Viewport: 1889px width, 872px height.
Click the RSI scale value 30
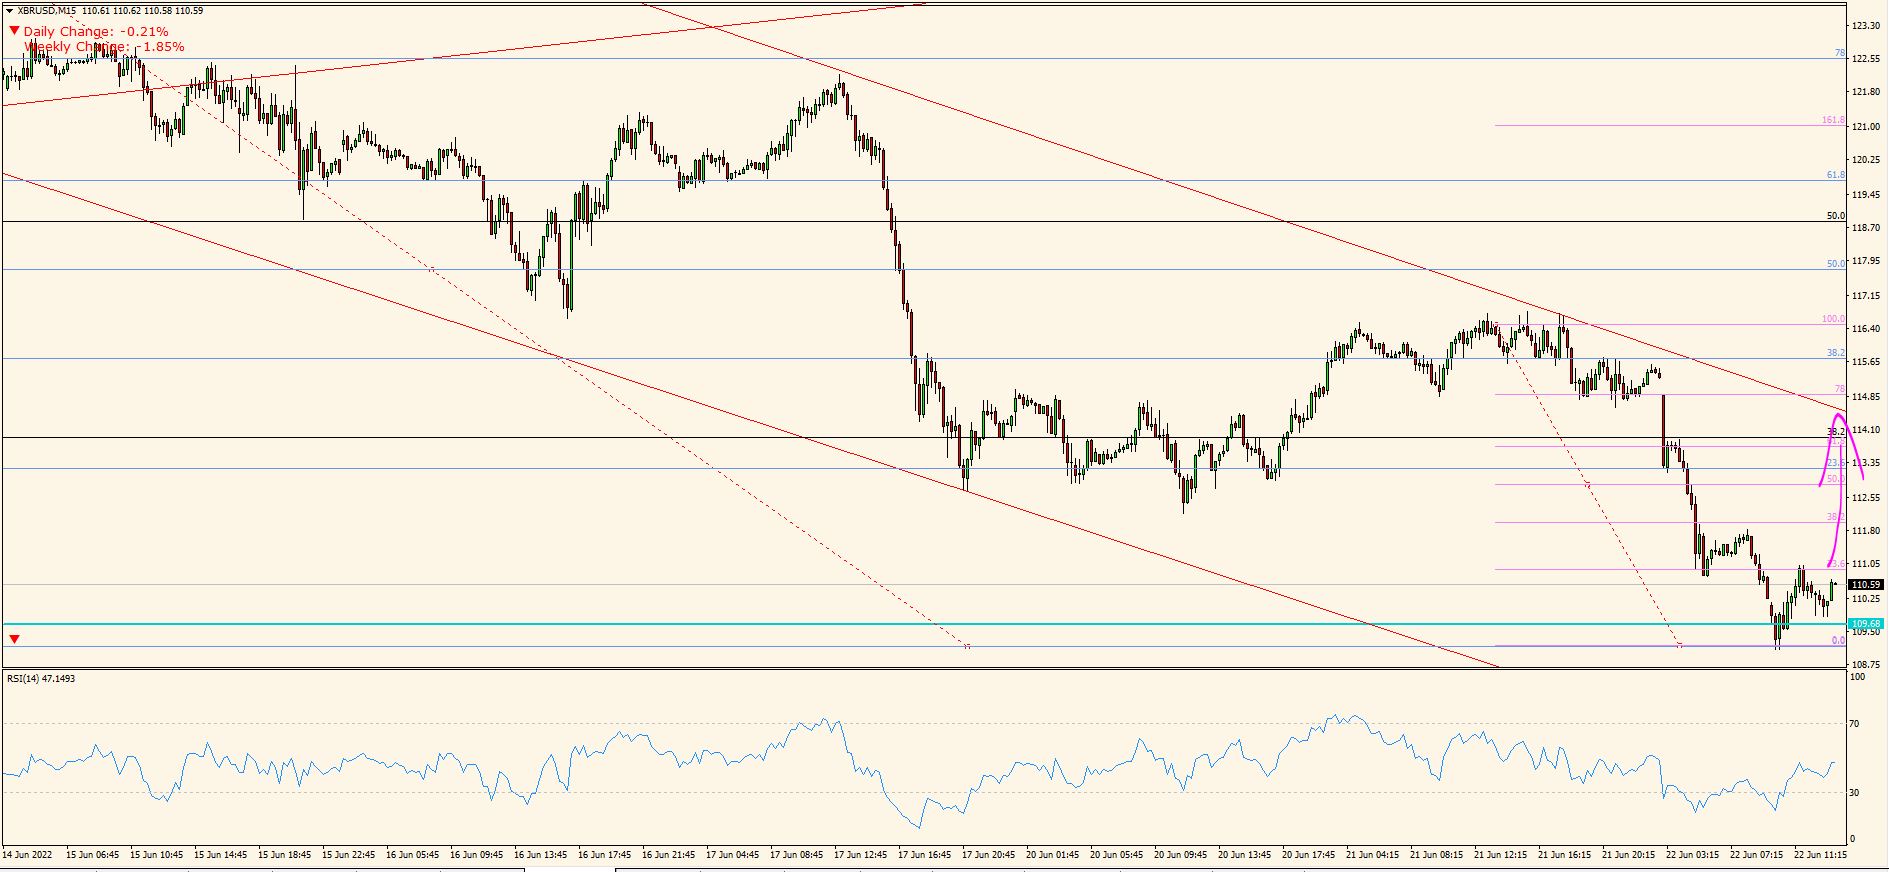coord(1855,793)
